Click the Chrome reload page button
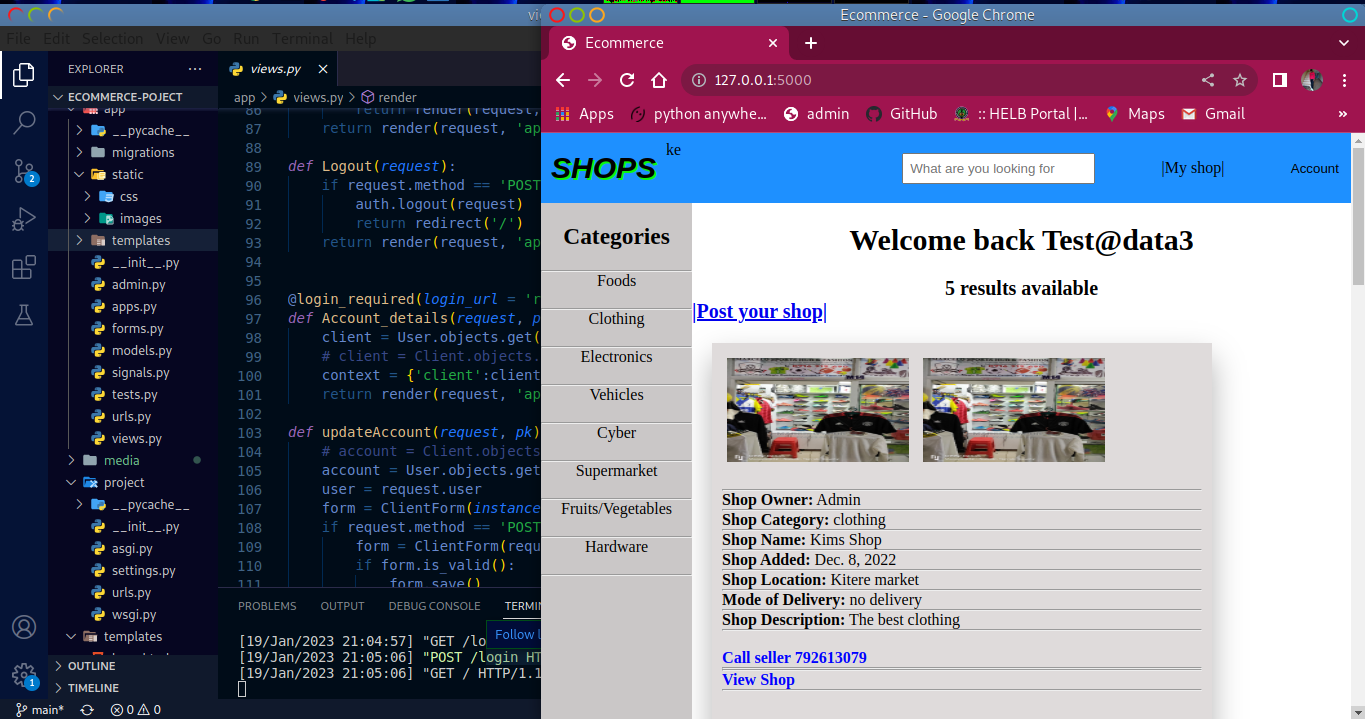The image size is (1365, 719). point(627,80)
